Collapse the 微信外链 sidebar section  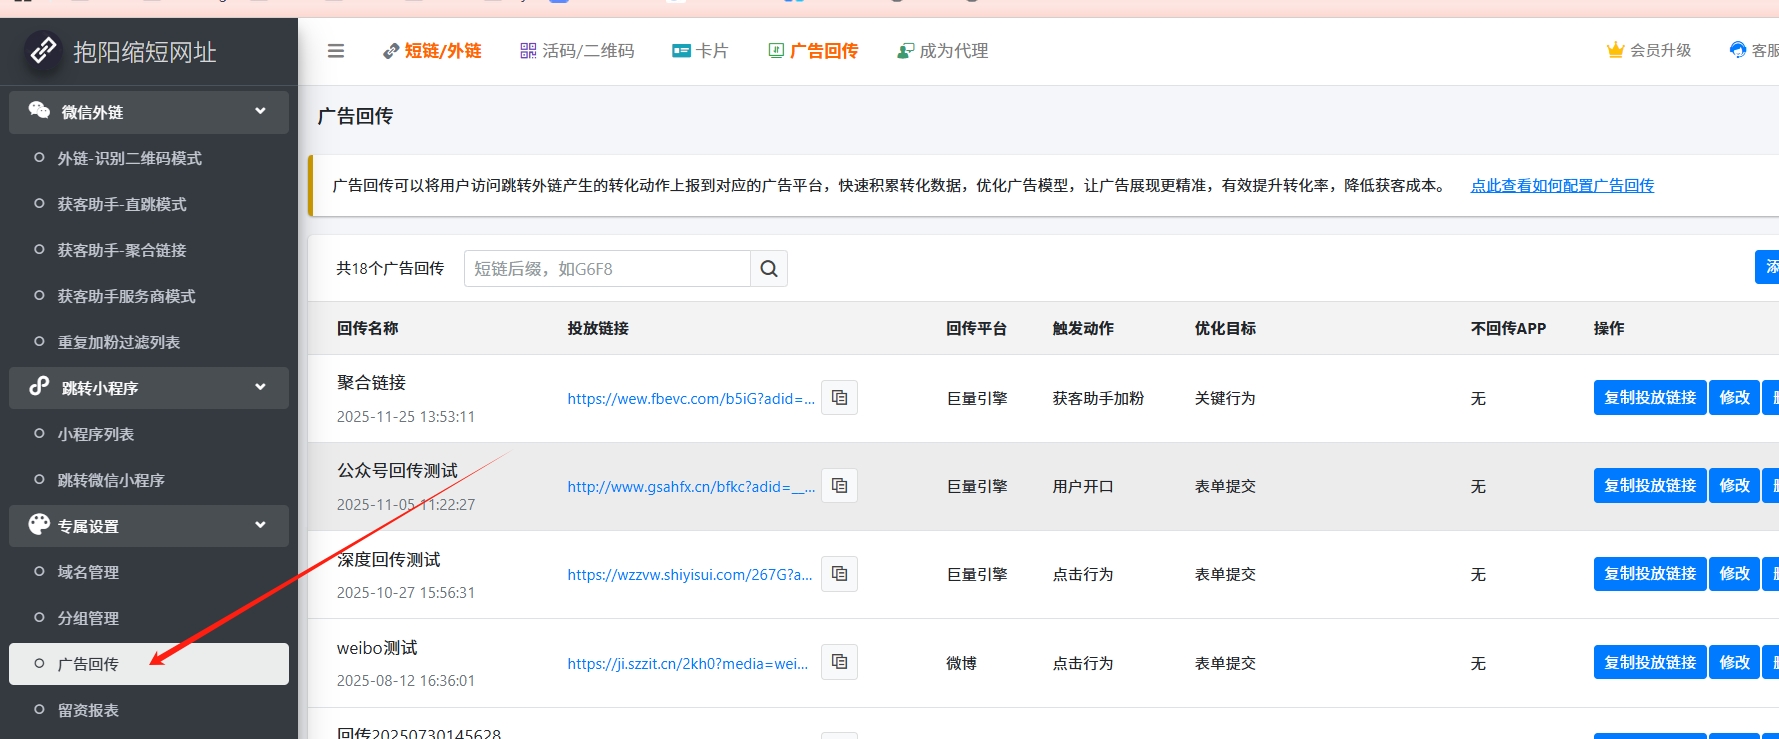(x=260, y=111)
